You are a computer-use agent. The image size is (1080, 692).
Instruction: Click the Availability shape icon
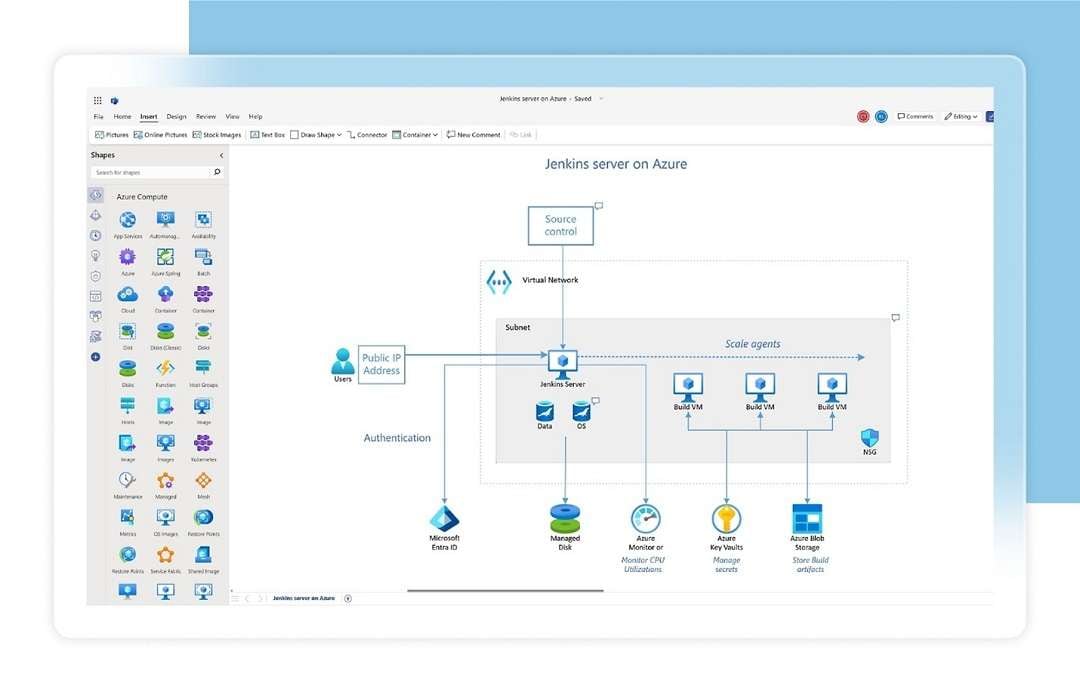point(204,218)
